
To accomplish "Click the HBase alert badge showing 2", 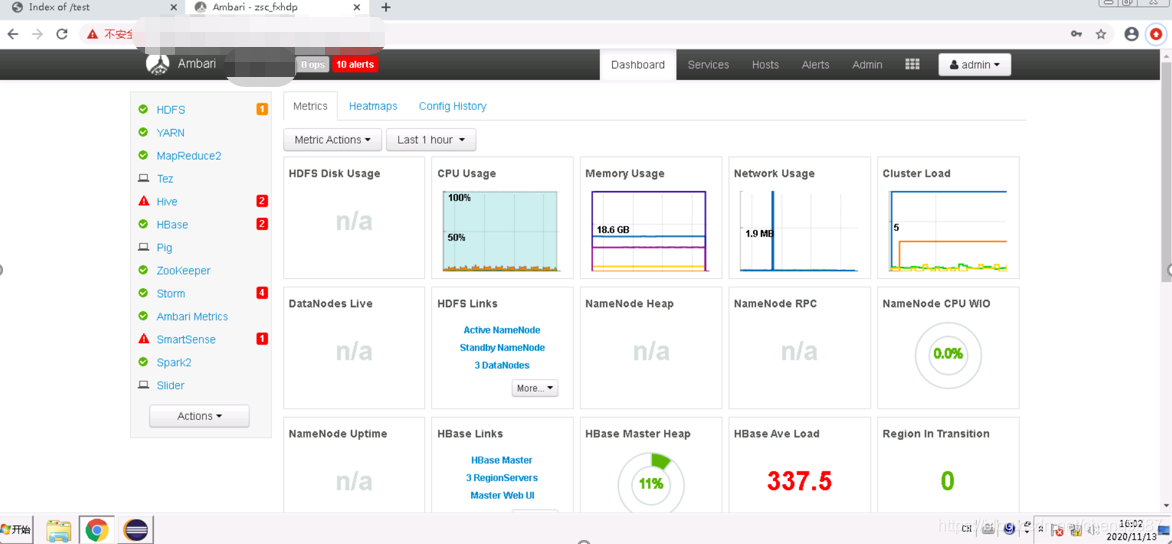I will (262, 223).
